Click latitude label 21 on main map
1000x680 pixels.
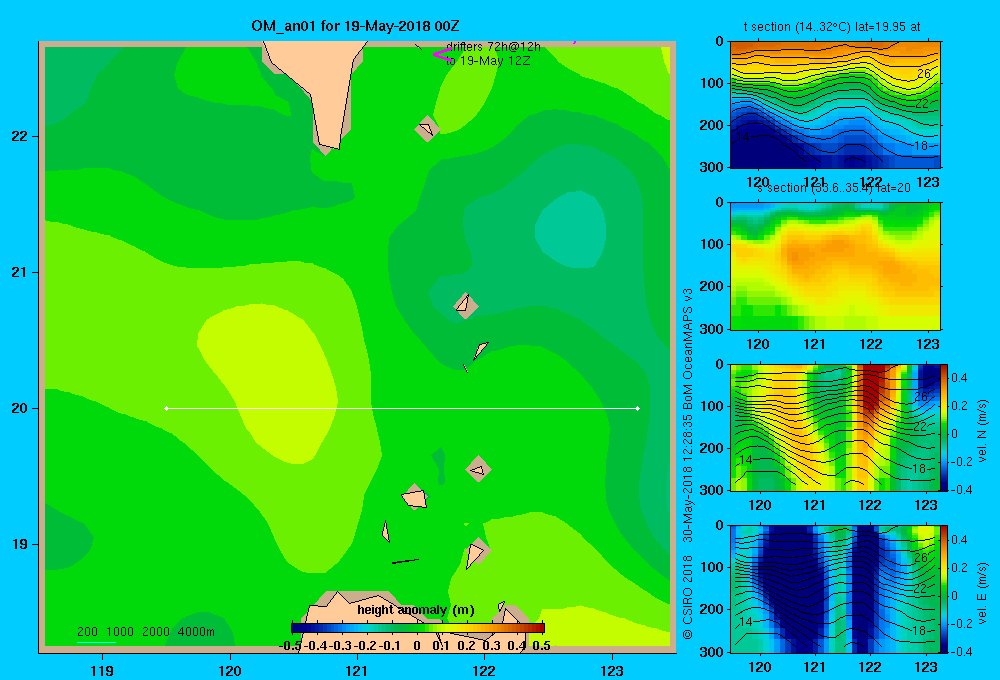(x=20, y=272)
